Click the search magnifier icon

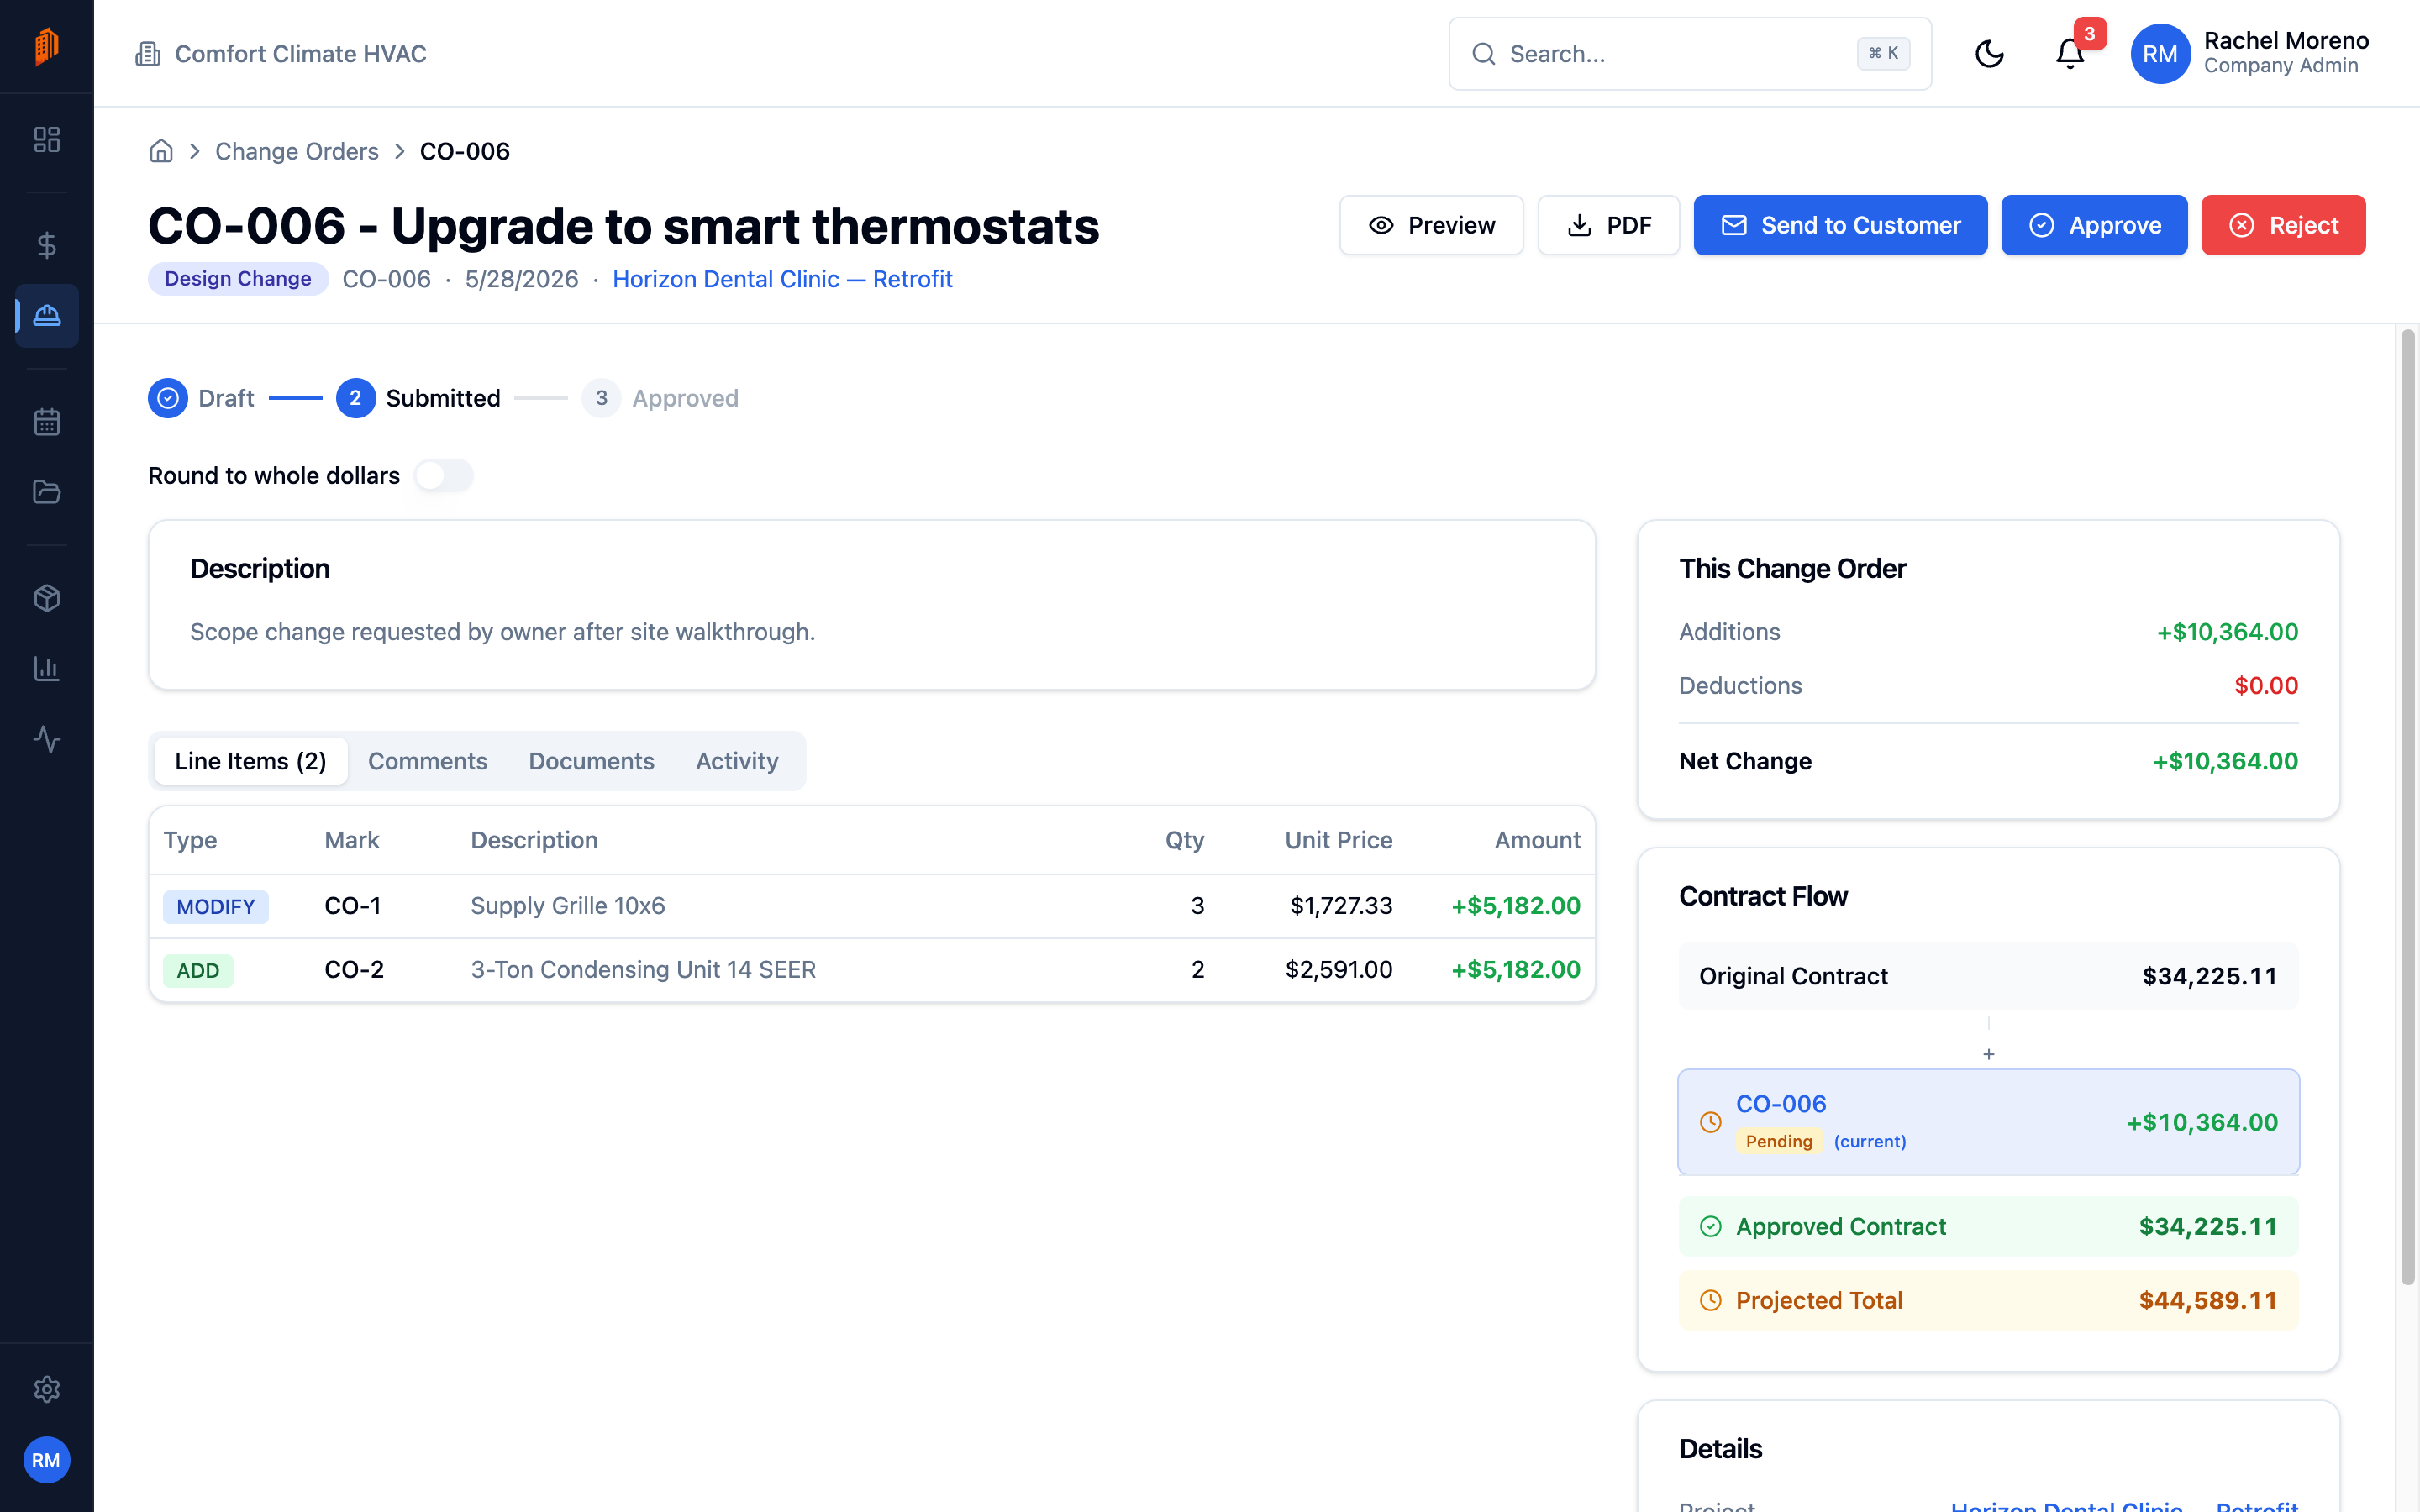[1484, 54]
